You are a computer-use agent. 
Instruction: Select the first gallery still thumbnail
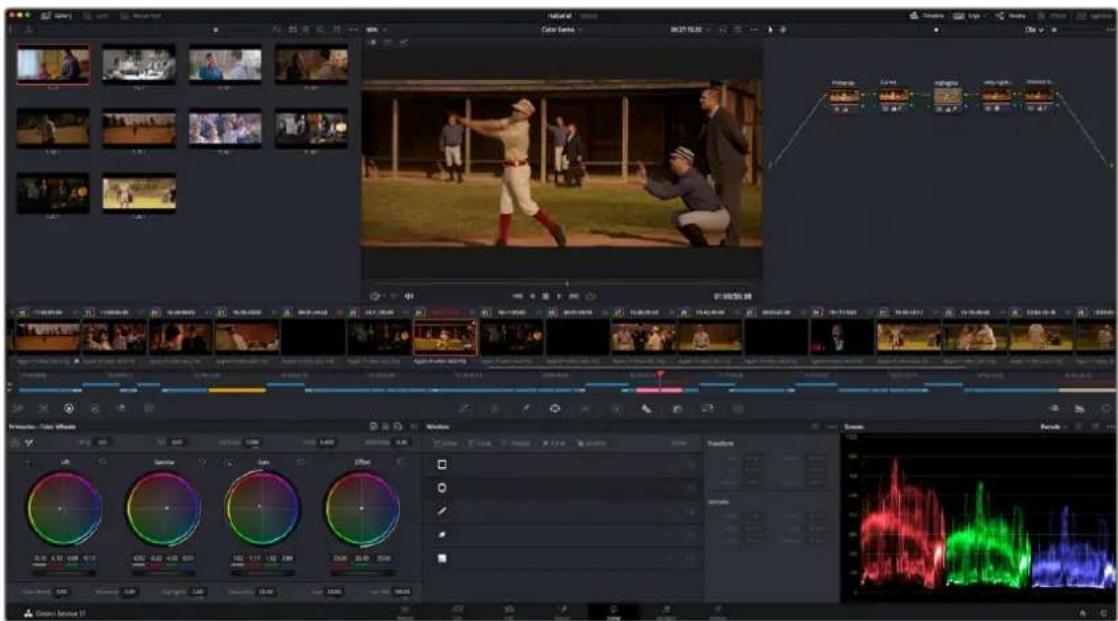53,65
